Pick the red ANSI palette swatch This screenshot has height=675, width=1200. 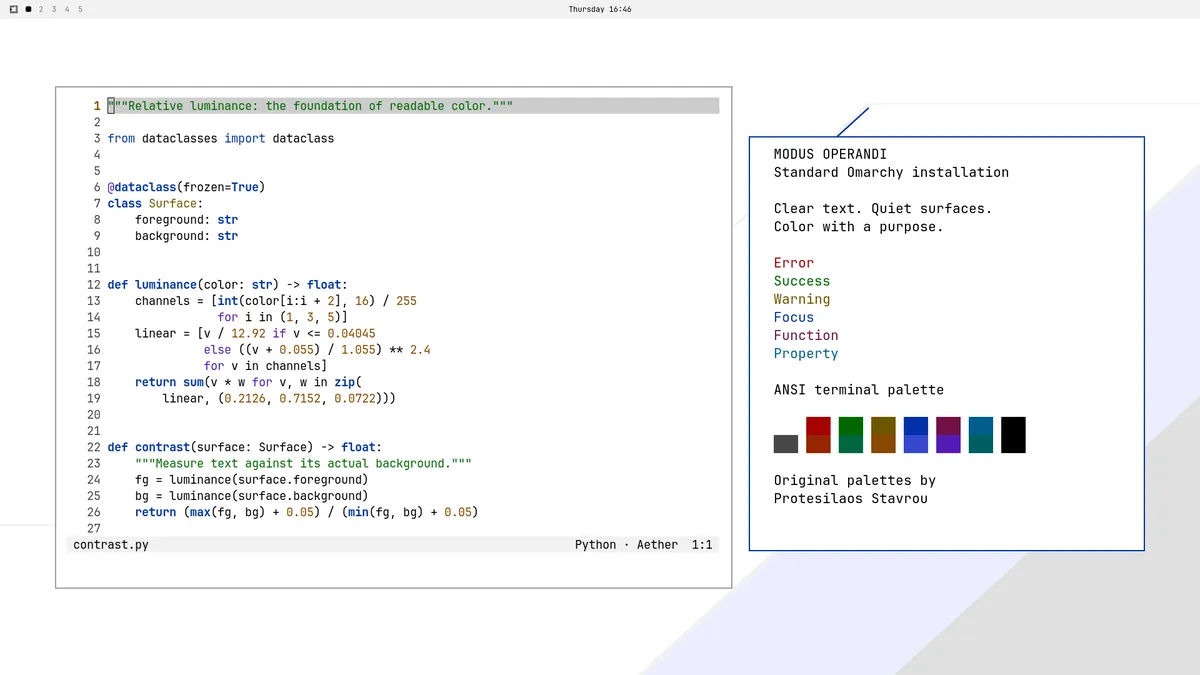pyautogui.click(x=819, y=435)
